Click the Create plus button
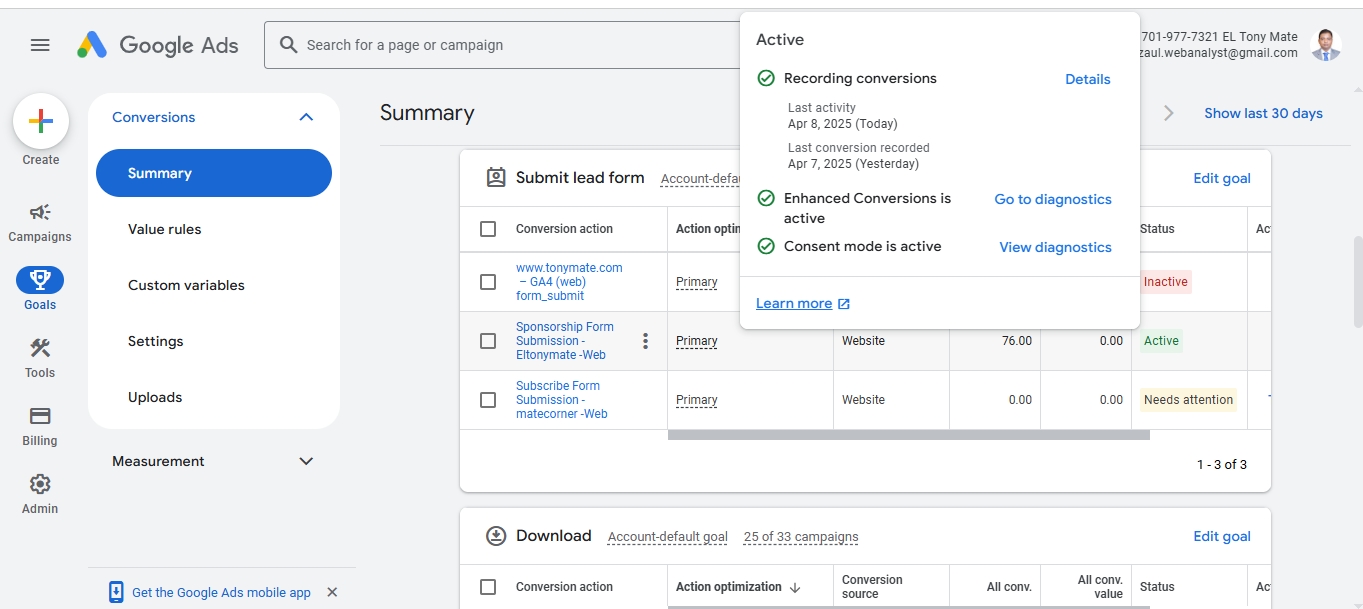The height and width of the screenshot is (609, 1363). (40, 122)
